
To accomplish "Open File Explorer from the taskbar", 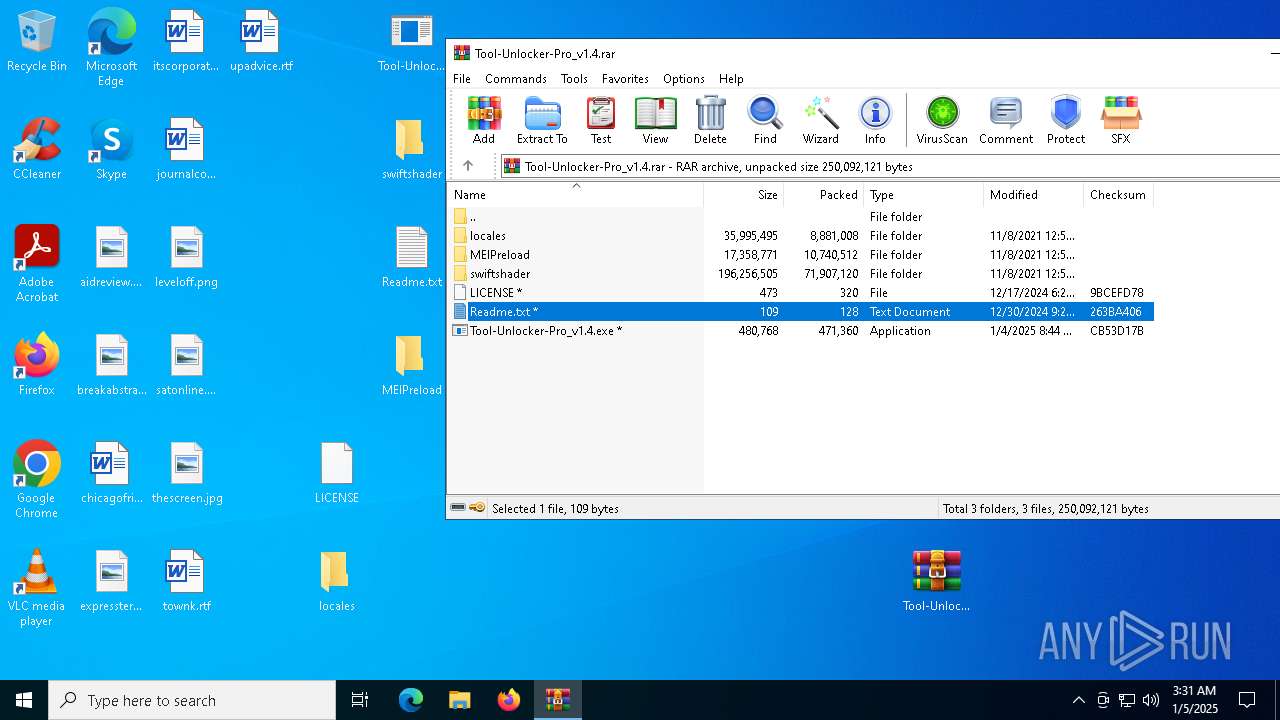I will tap(459, 700).
